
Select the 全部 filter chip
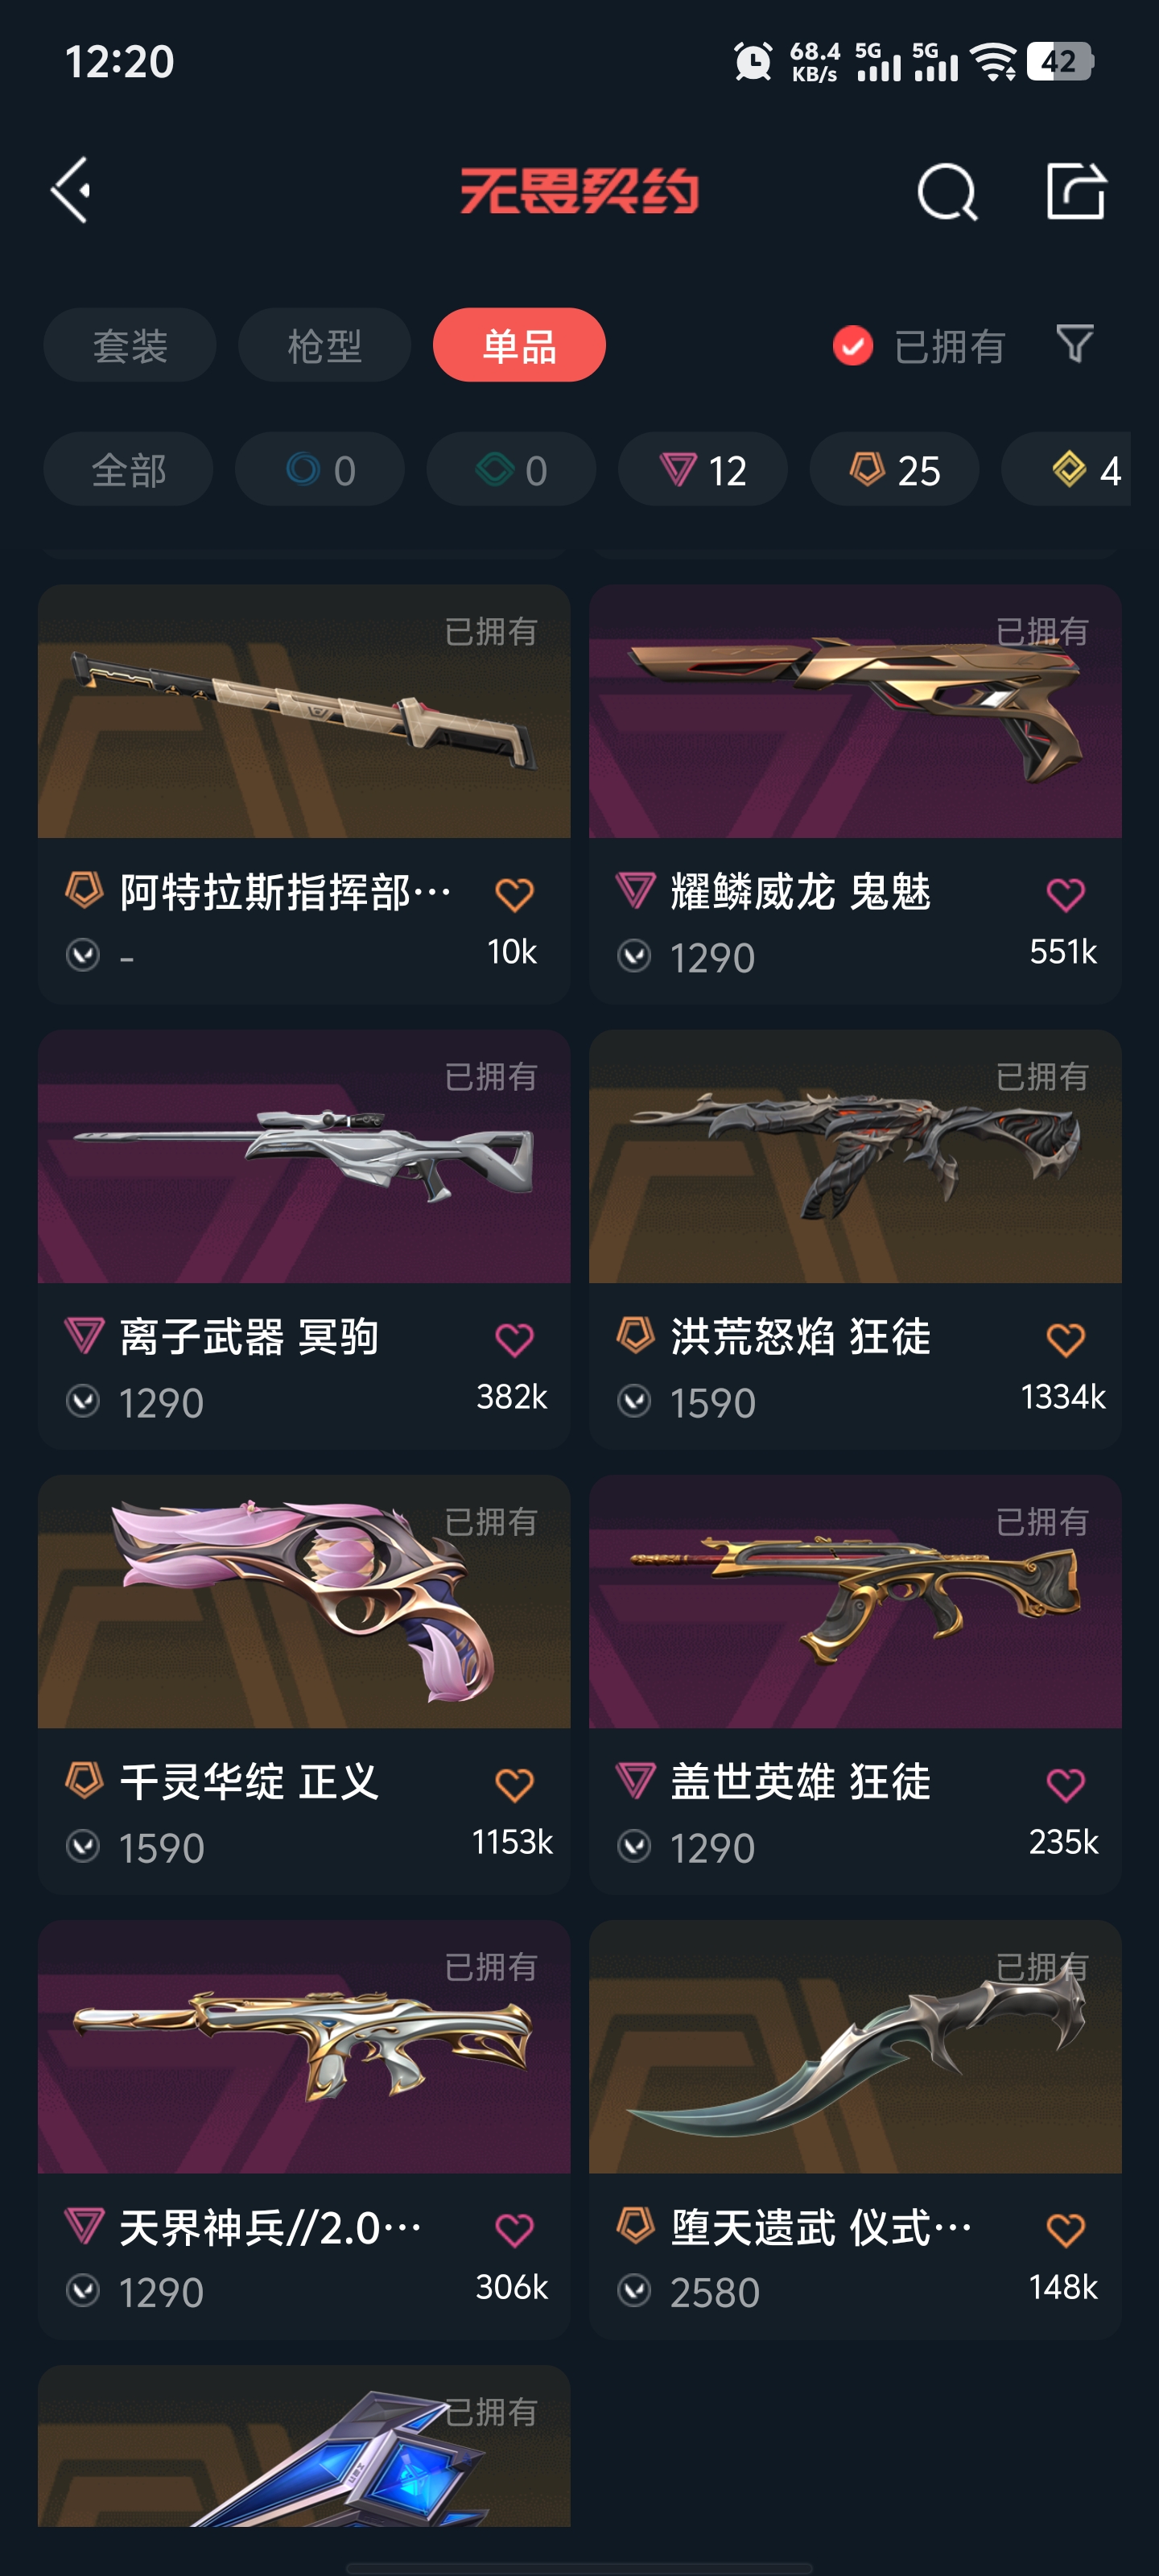pyautogui.click(x=128, y=469)
